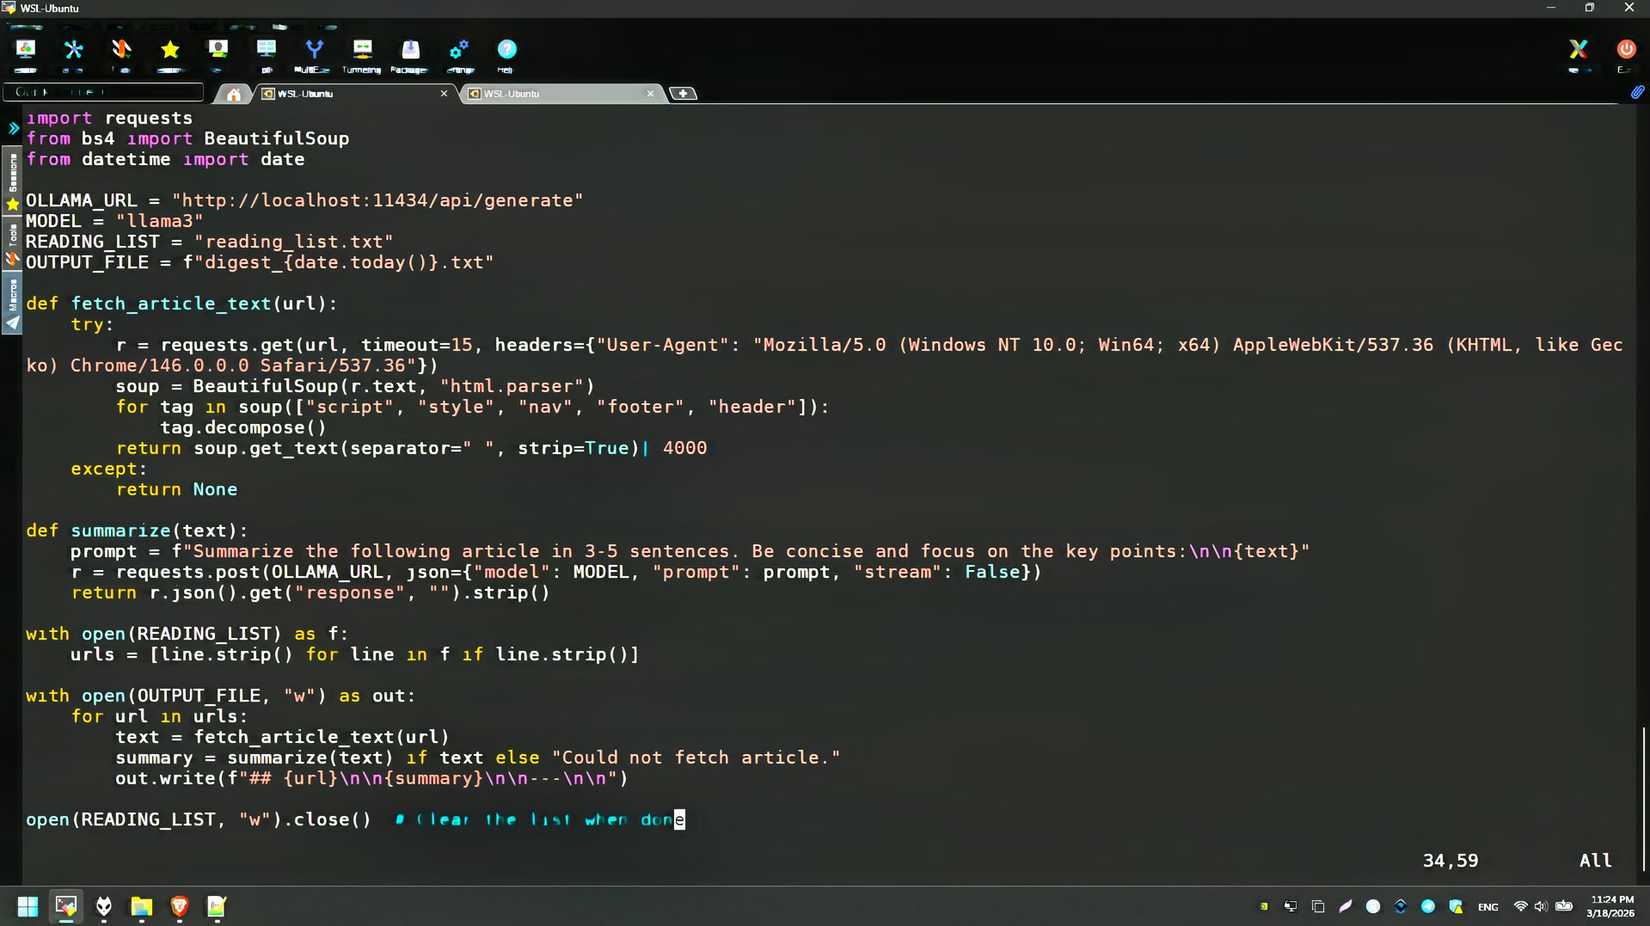The width and height of the screenshot is (1650, 926).
Task: Click the MobaXterm taskbar icon
Action: [66, 907]
